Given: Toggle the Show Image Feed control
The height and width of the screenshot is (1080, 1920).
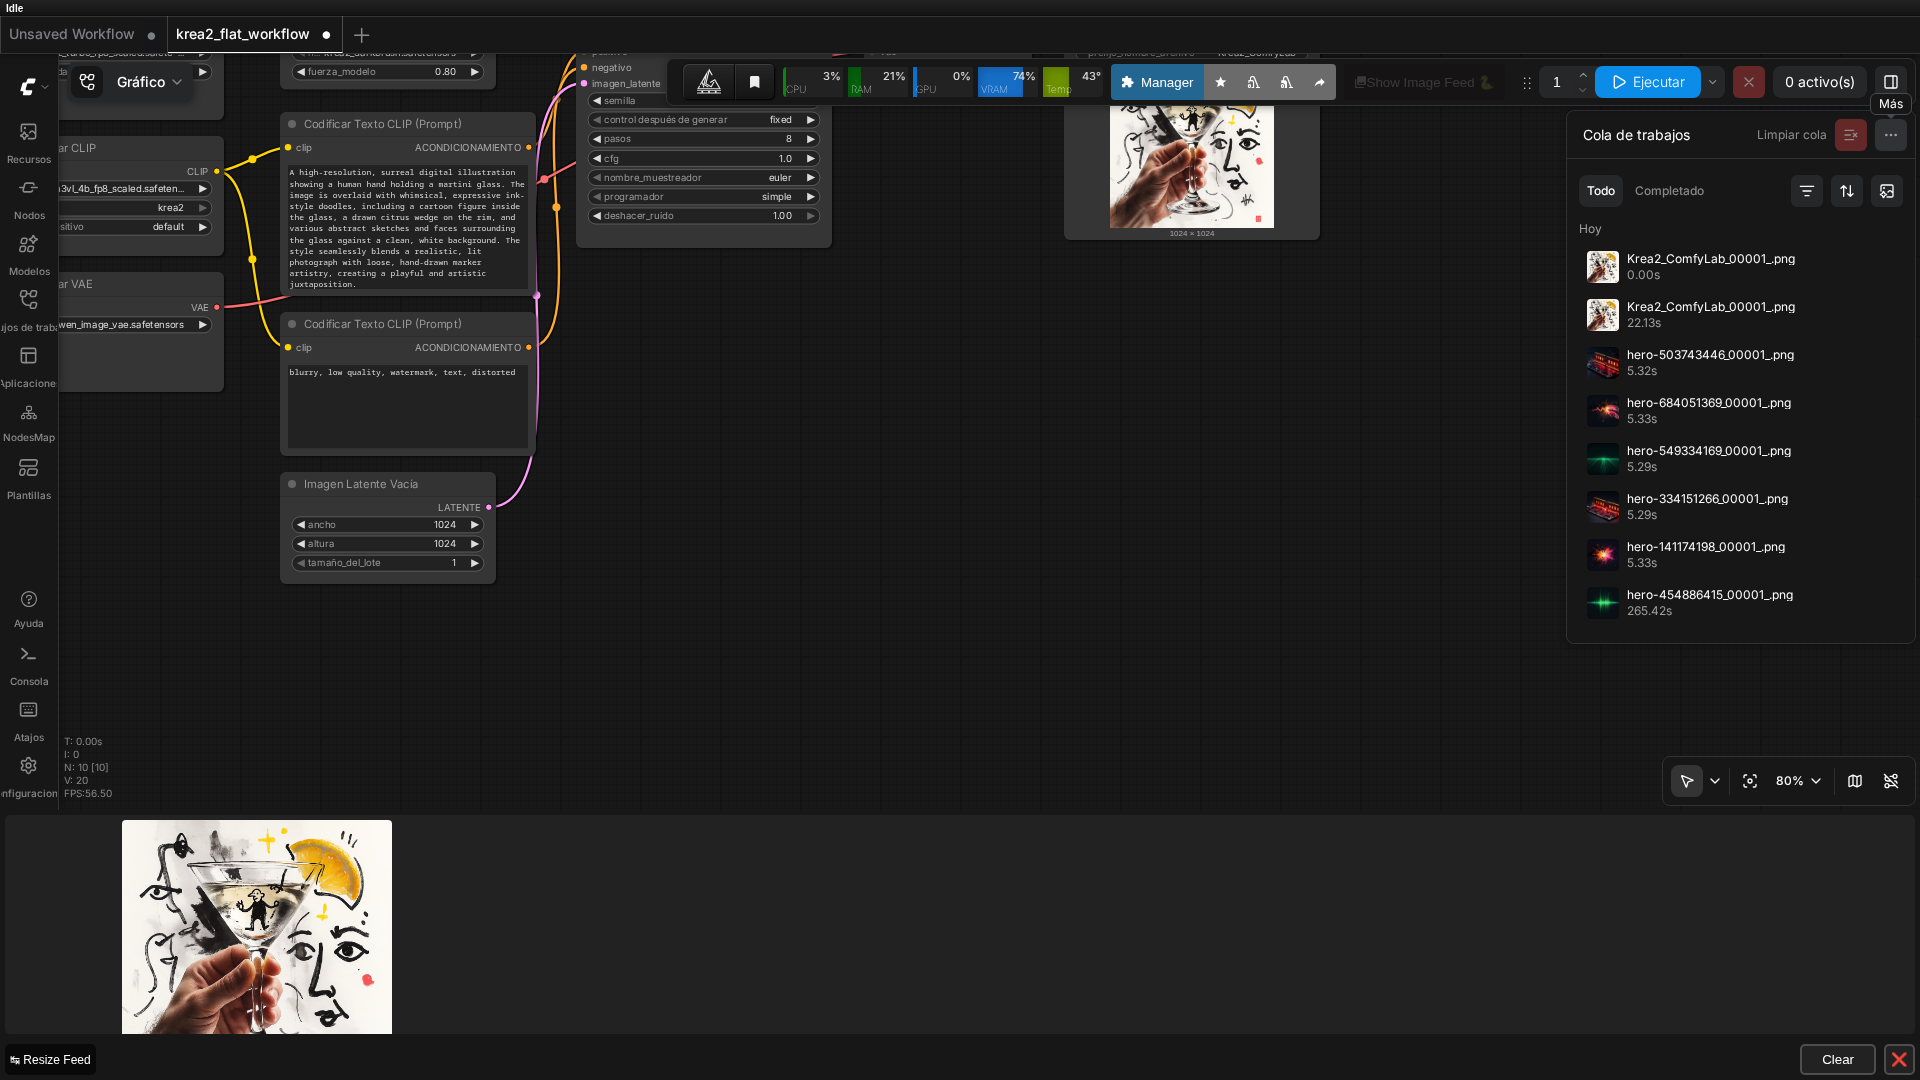Looking at the screenshot, I should [x=1424, y=82].
